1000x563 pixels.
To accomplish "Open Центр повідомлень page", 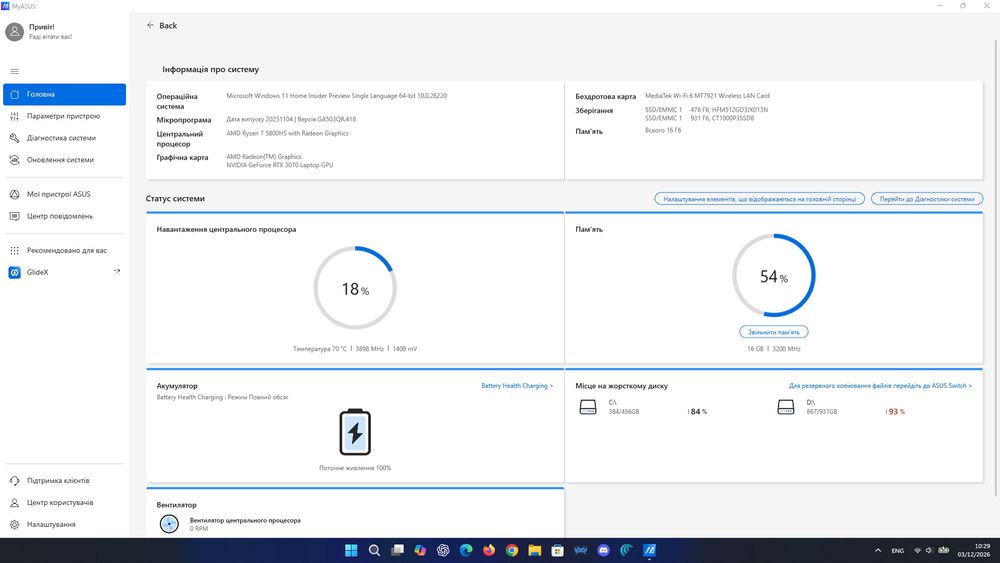I will 64,216.
